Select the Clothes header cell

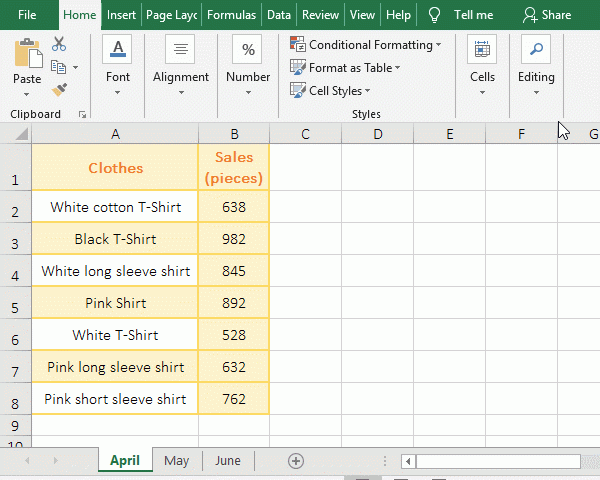(115, 167)
